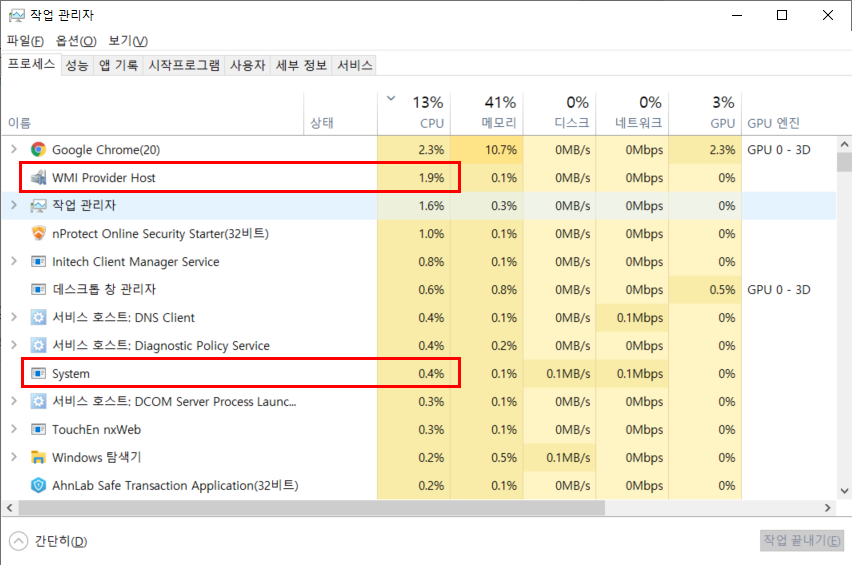Click the vertical scrollbar up arrow

pos(844,144)
